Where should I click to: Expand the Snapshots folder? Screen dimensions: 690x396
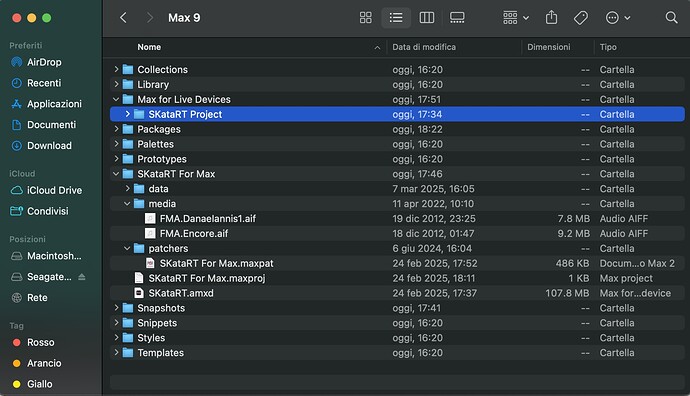pyautogui.click(x=116, y=308)
